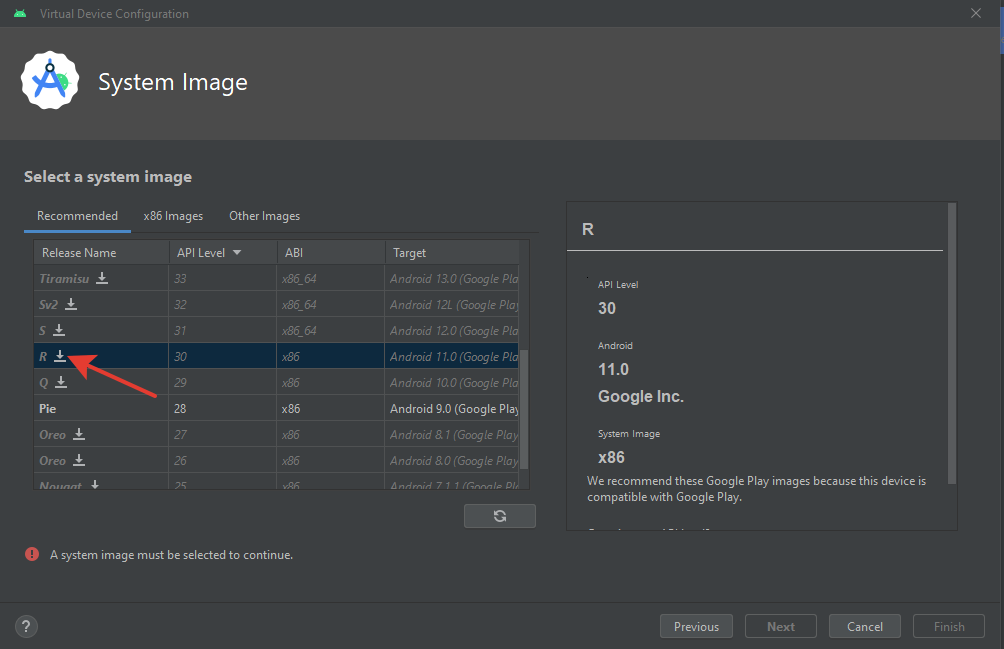Click API level 26 cell

pos(223,461)
